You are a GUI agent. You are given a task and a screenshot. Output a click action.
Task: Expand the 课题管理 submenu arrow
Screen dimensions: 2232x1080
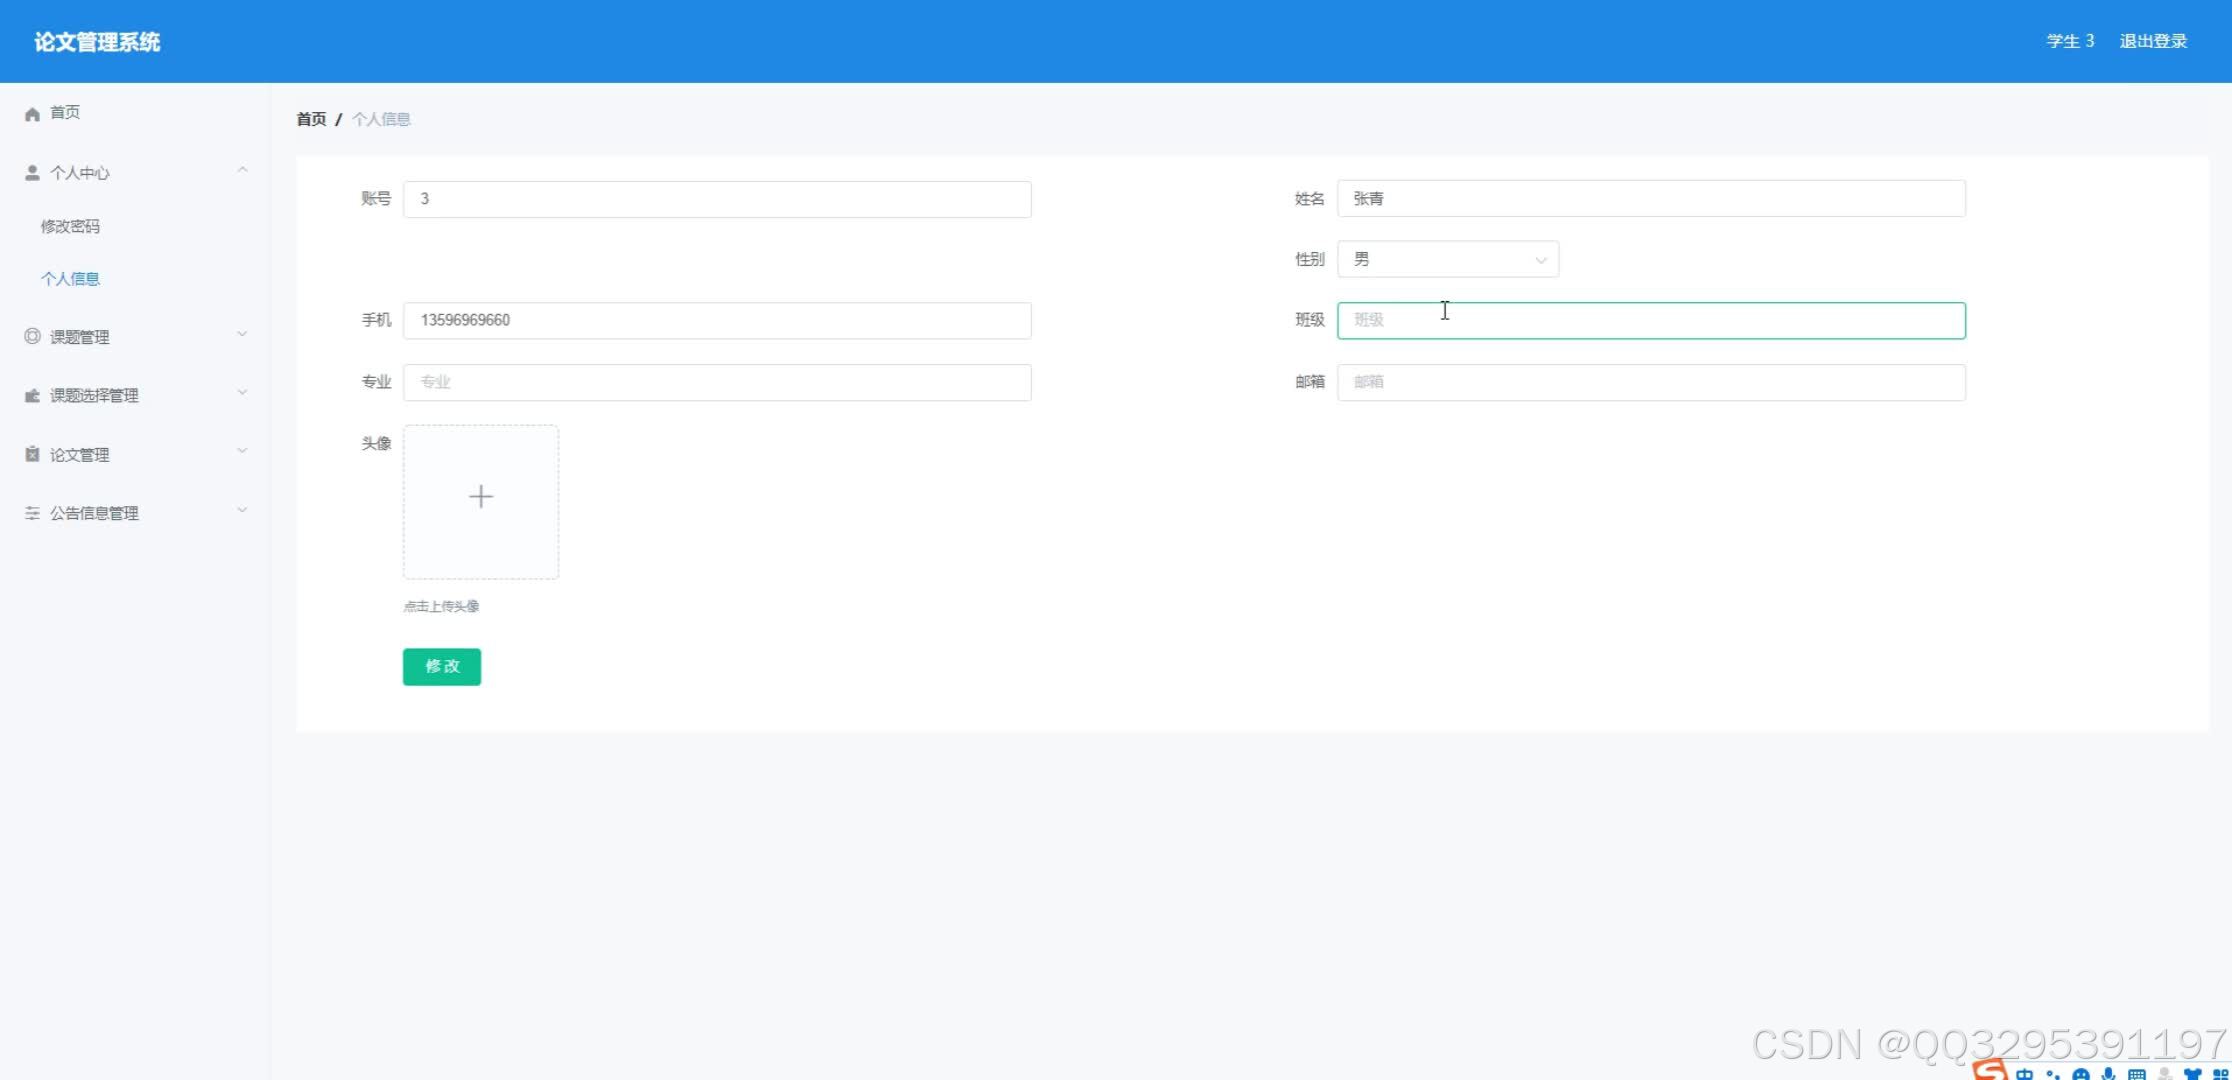[242, 335]
